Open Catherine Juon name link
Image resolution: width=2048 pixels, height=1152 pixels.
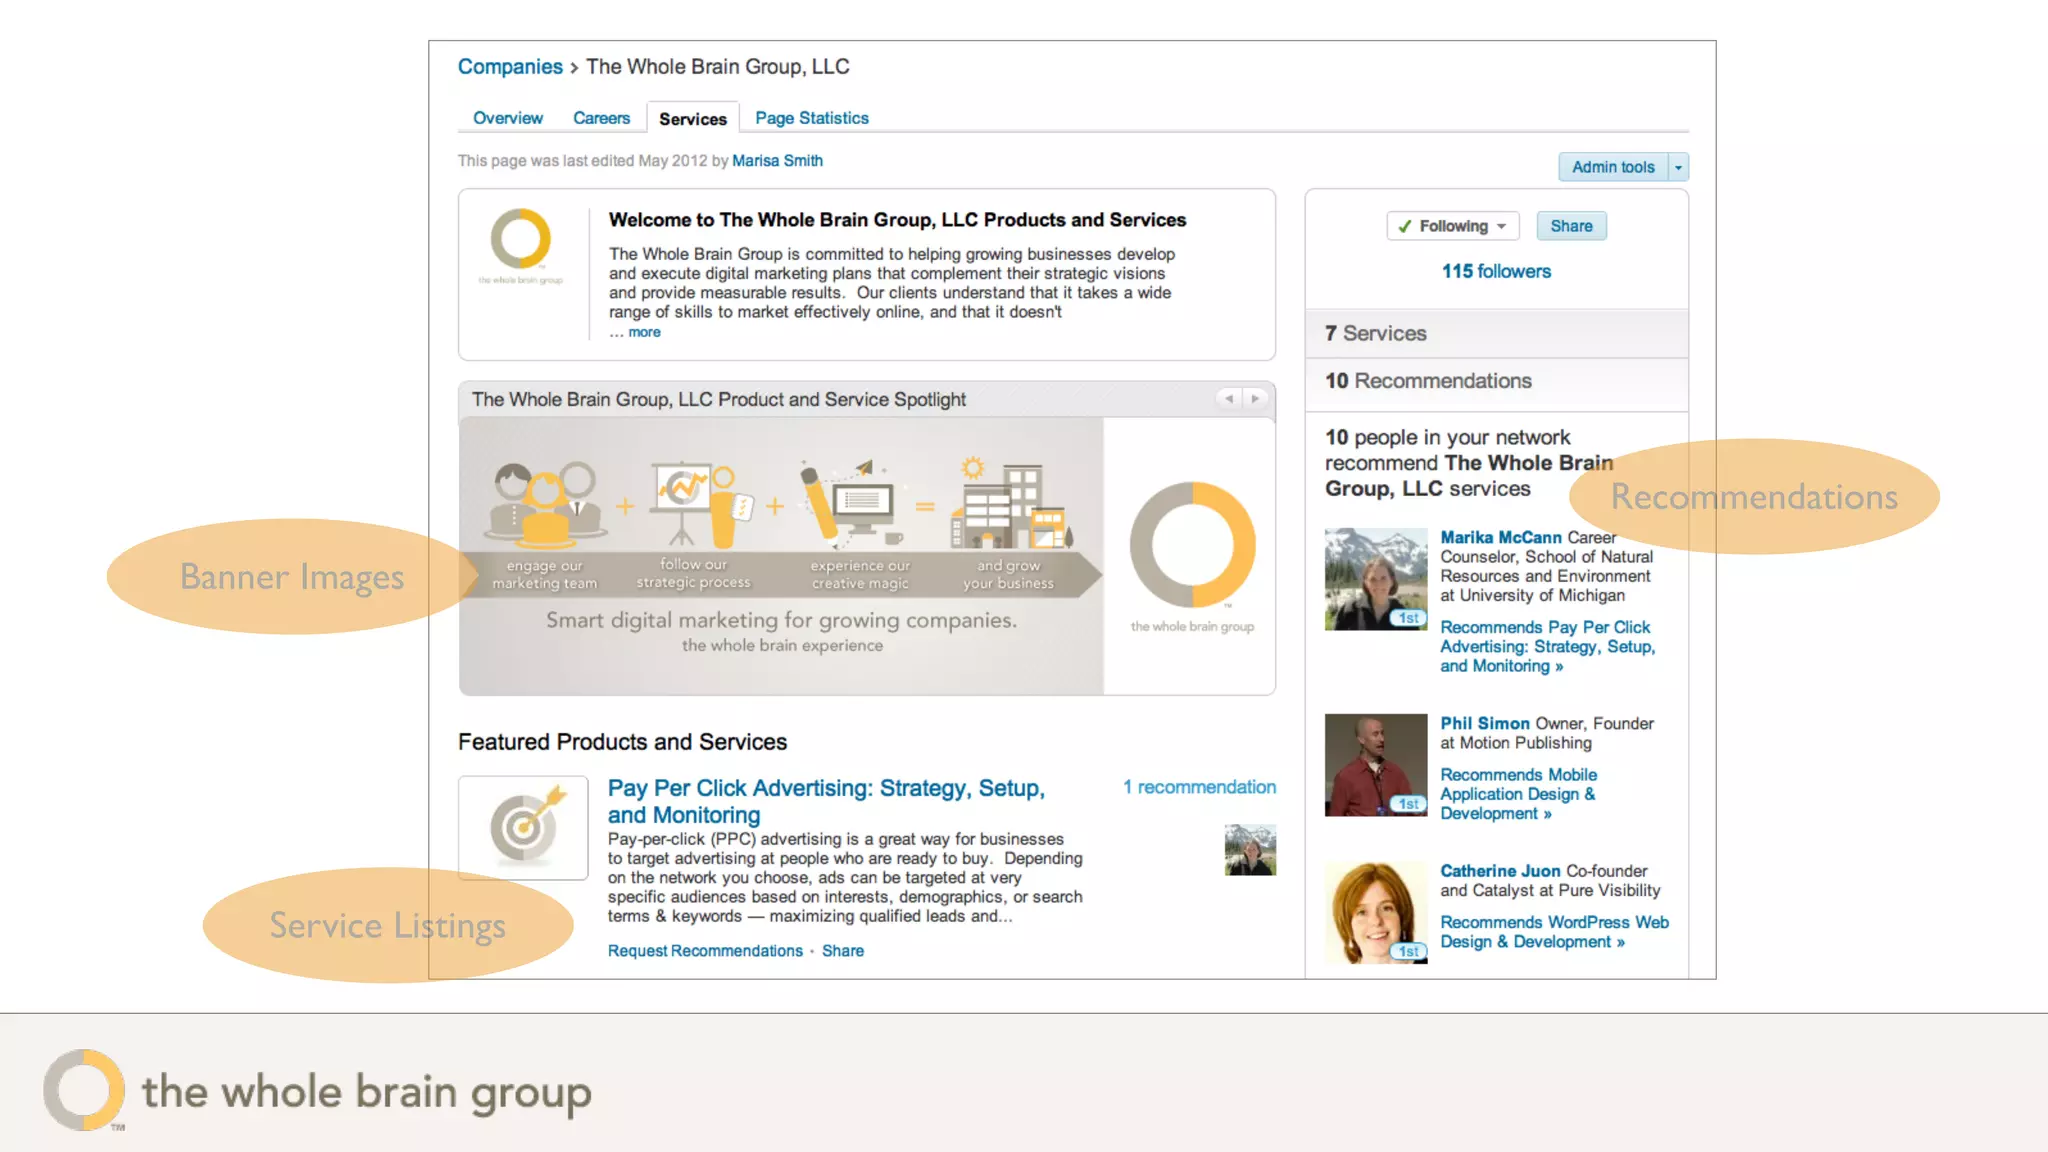(x=1500, y=871)
